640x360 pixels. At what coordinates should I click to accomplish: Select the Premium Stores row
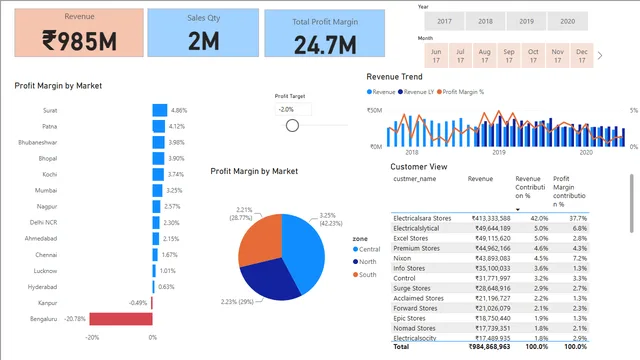490,248
